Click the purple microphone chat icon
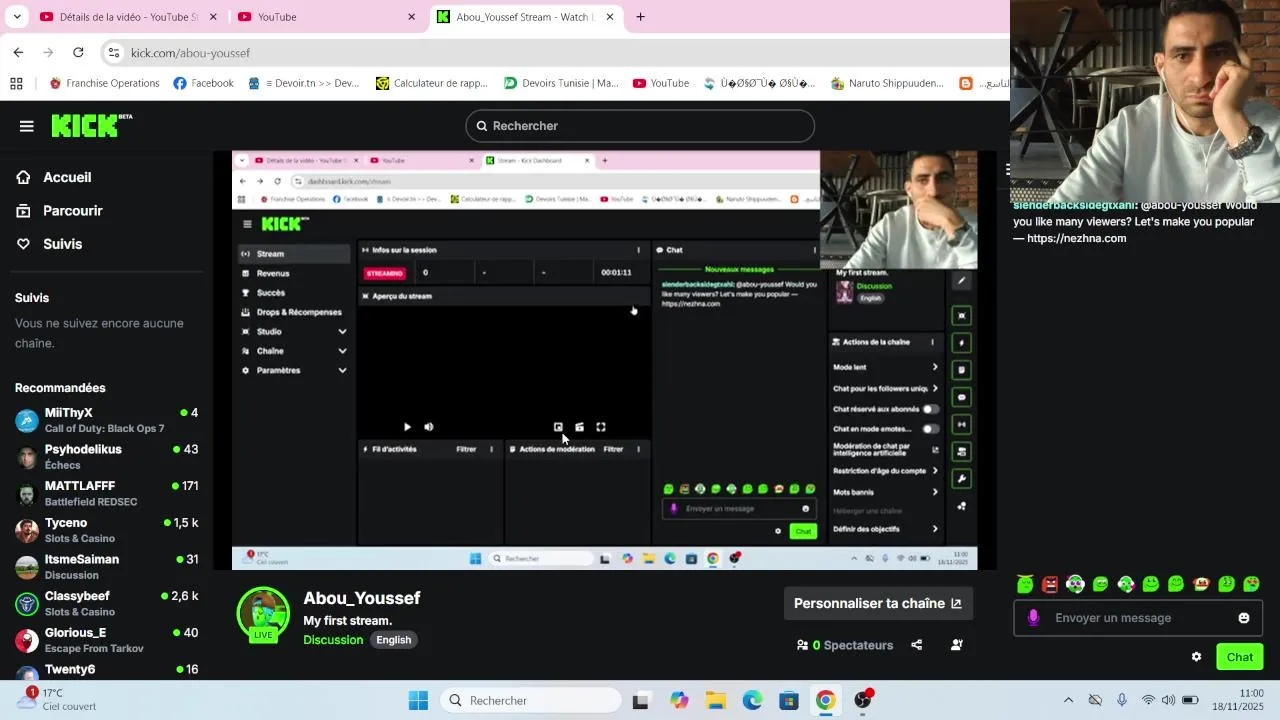 point(1033,618)
